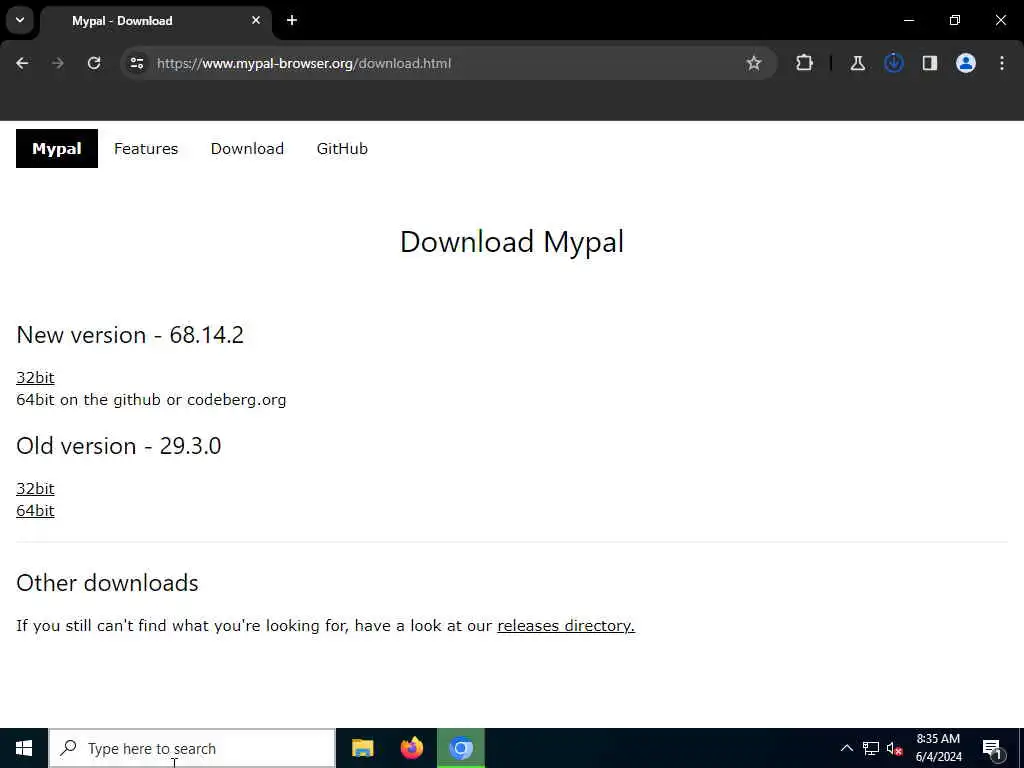The height and width of the screenshot is (768, 1024).
Task: Open the network status tray icon
Action: coord(871,748)
